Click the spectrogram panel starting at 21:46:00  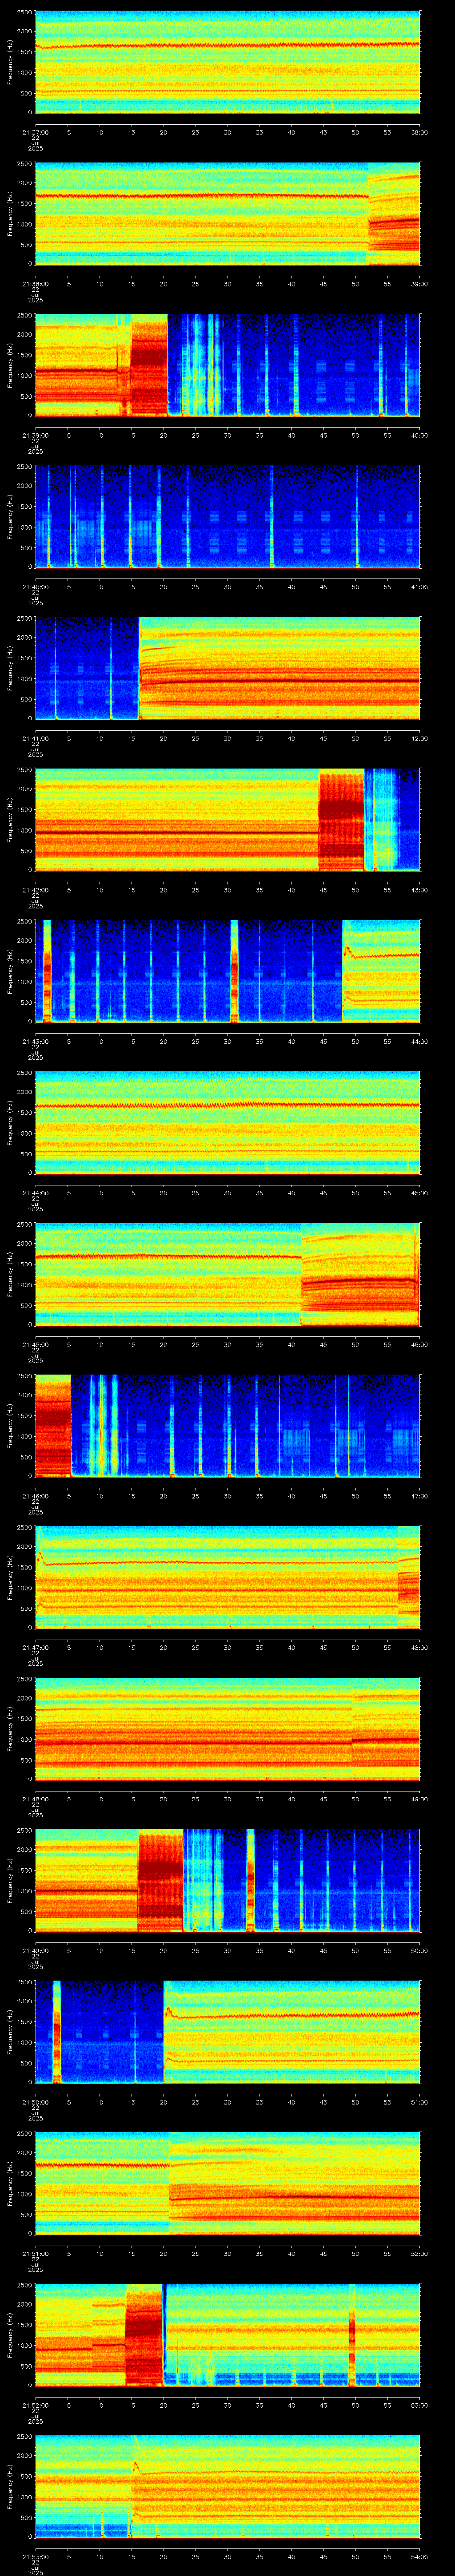227,1426
